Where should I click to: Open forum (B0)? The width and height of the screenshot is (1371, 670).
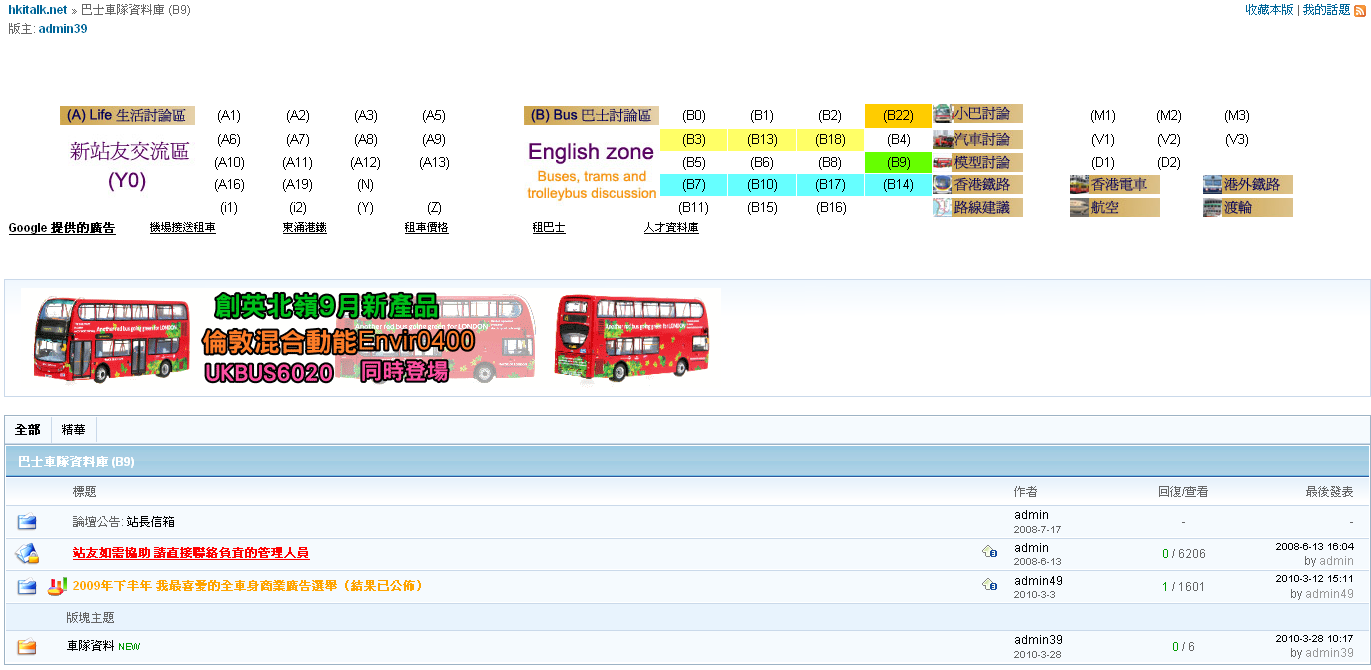pos(693,116)
